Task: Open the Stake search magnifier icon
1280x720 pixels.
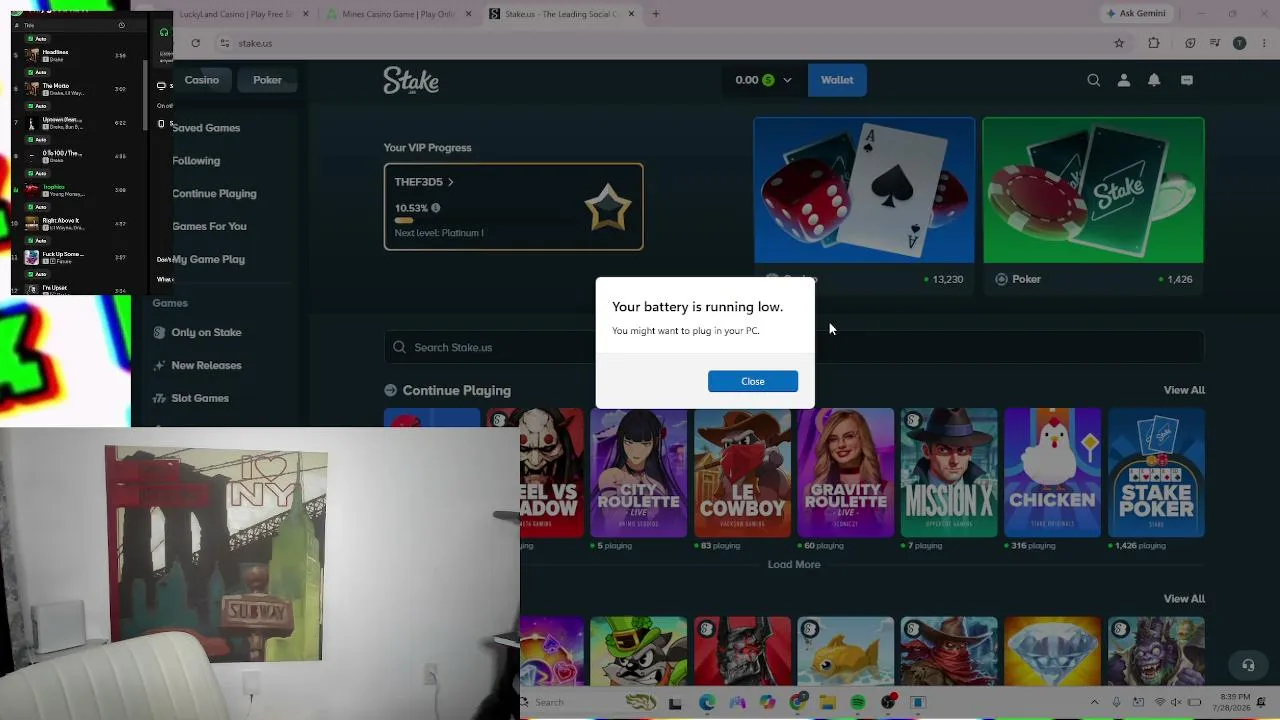Action: pyautogui.click(x=1093, y=80)
